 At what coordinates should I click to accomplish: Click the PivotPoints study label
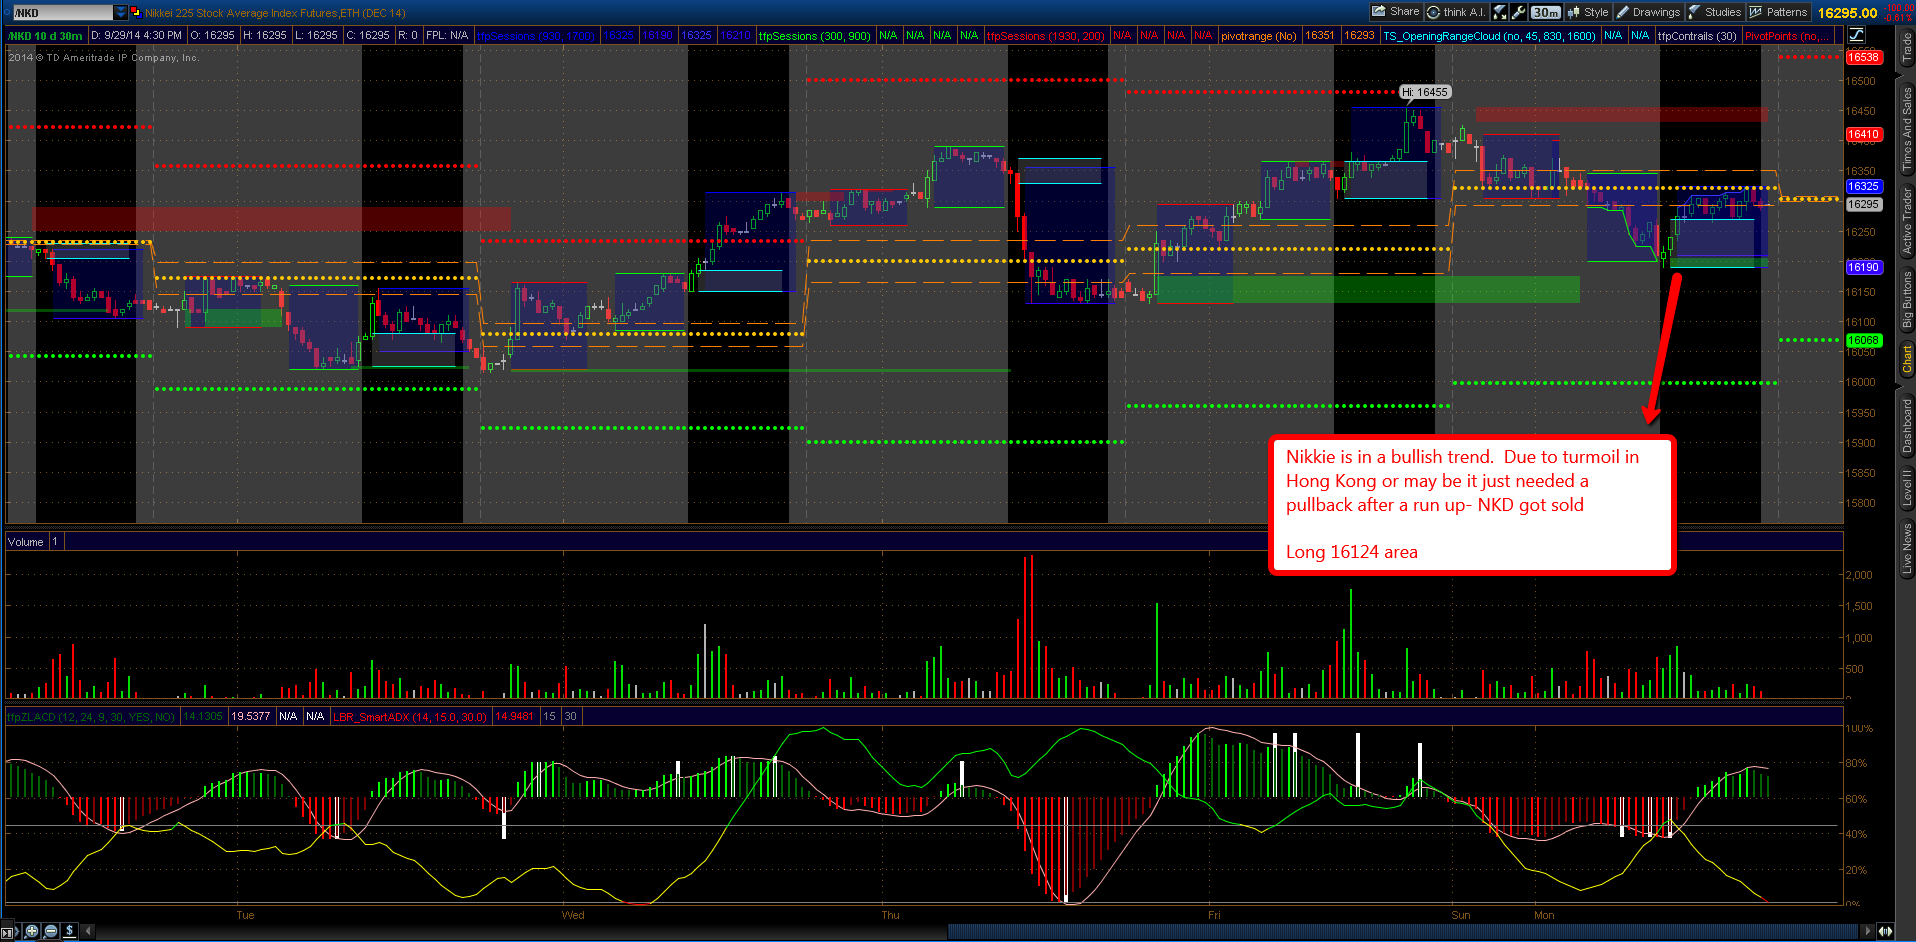(1788, 35)
